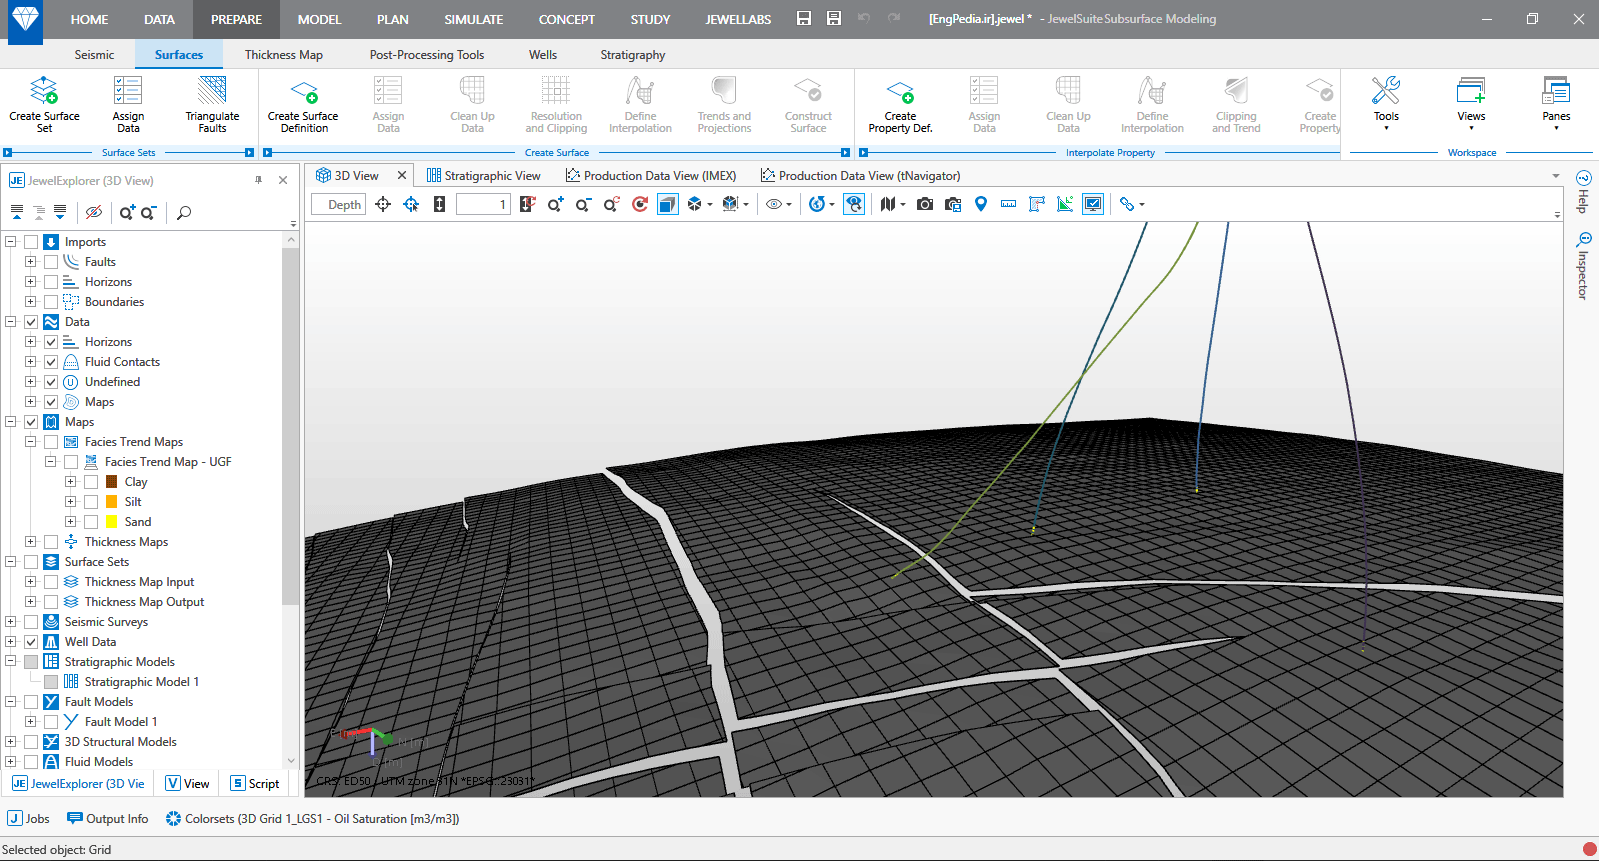The height and width of the screenshot is (861, 1599).
Task: Click the vertical exaggeration icon
Action: click(x=439, y=204)
